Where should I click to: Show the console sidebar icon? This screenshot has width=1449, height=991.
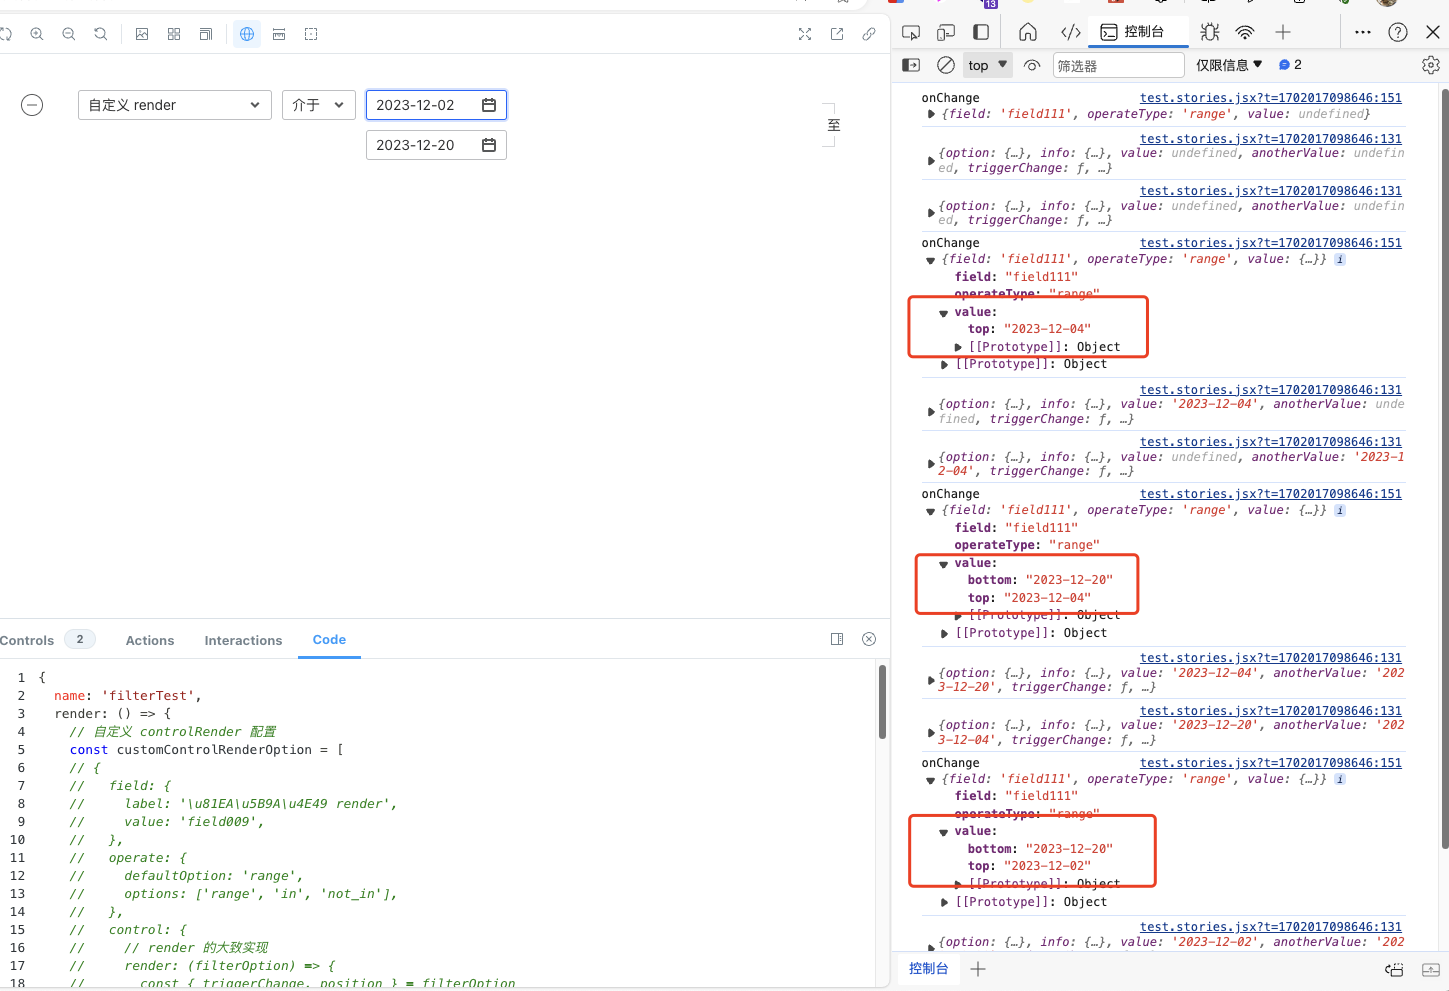911,65
